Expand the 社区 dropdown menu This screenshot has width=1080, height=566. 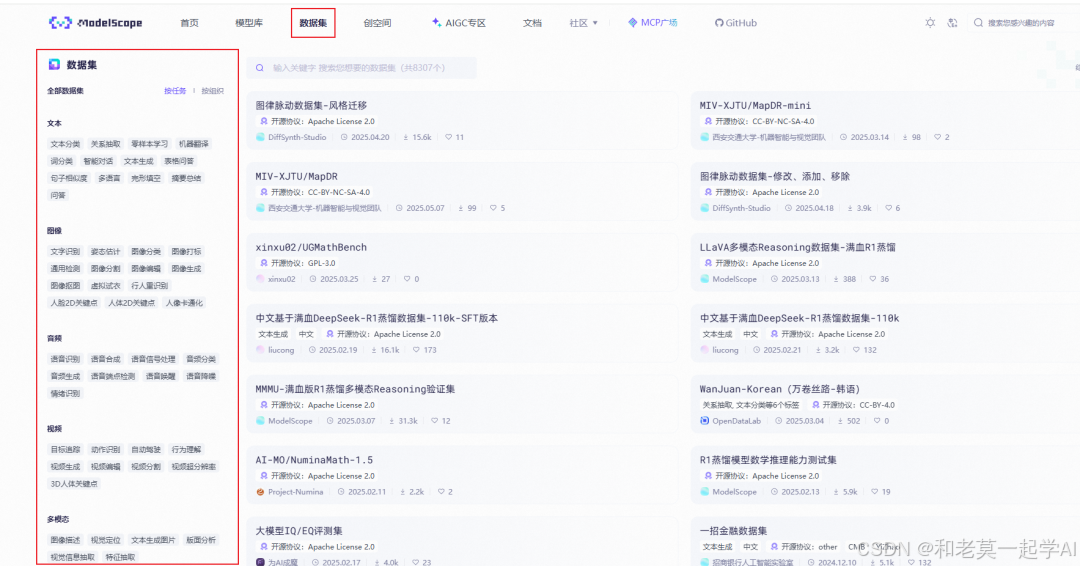[x=583, y=23]
